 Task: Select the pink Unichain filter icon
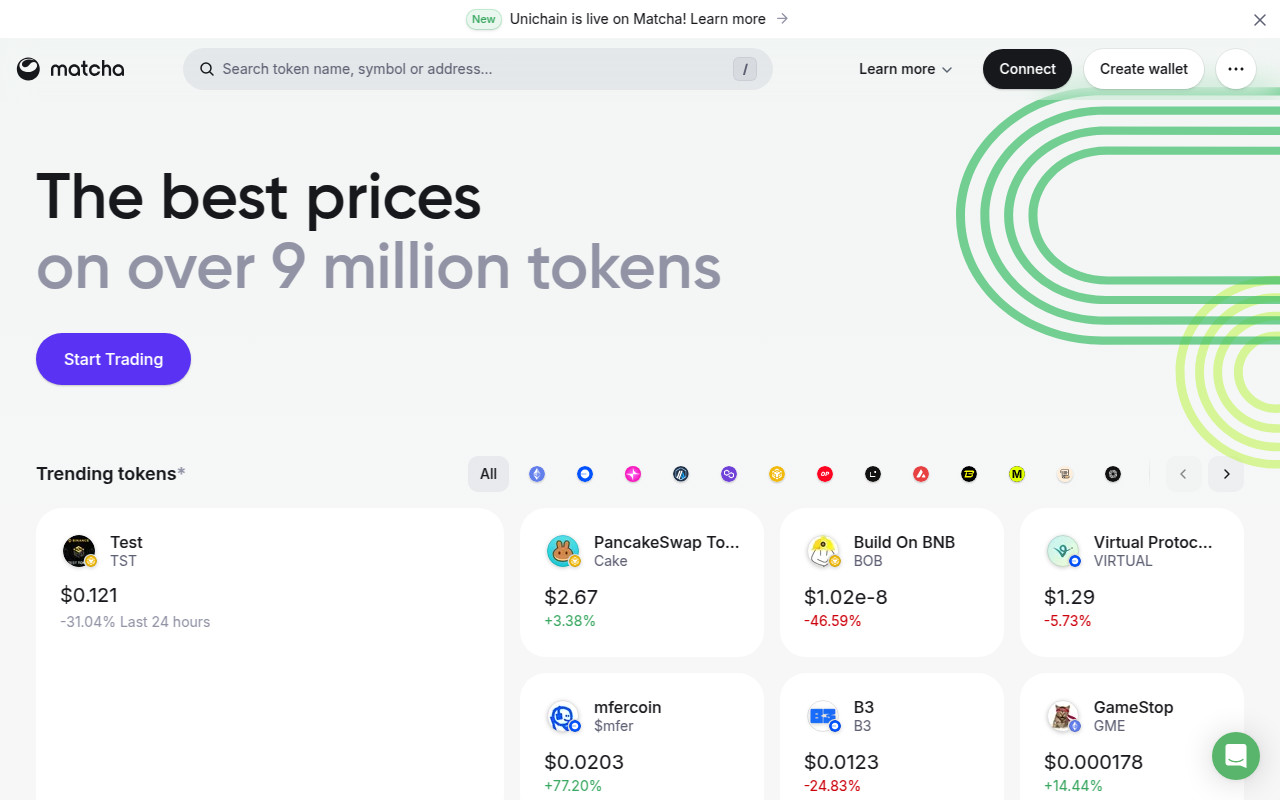coord(633,474)
